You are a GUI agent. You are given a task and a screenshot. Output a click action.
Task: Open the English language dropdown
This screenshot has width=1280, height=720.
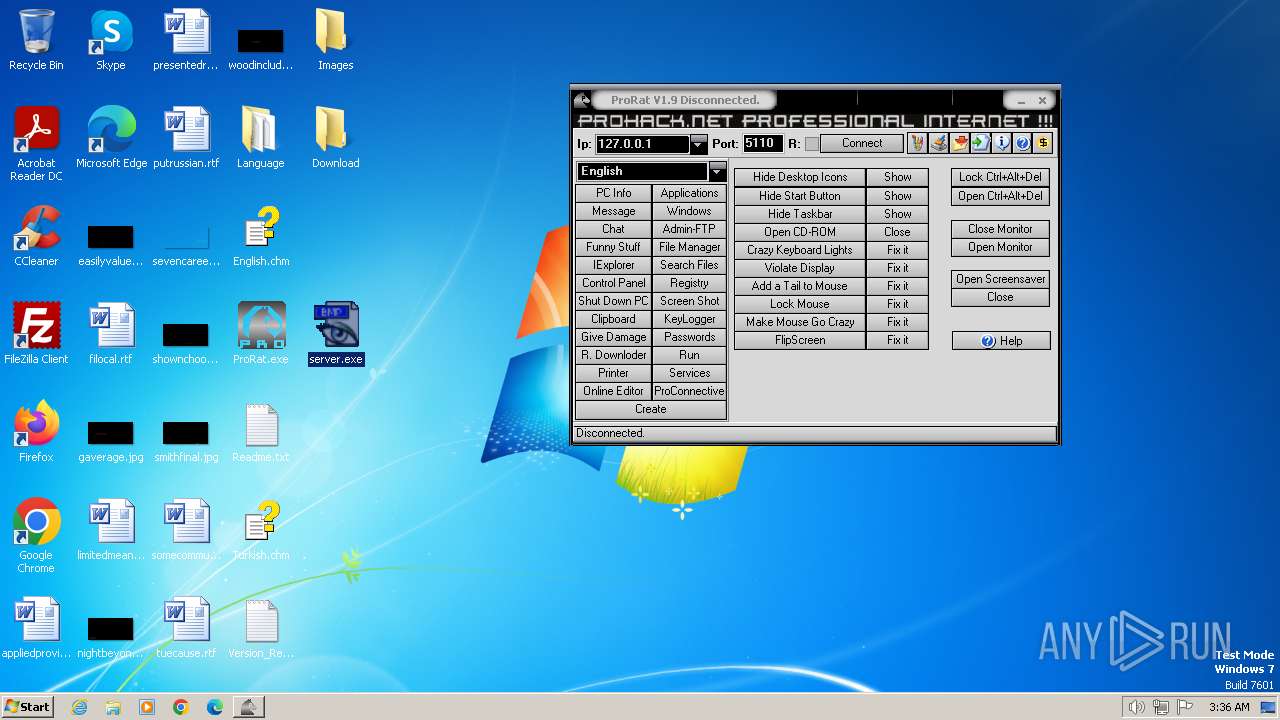pos(717,171)
